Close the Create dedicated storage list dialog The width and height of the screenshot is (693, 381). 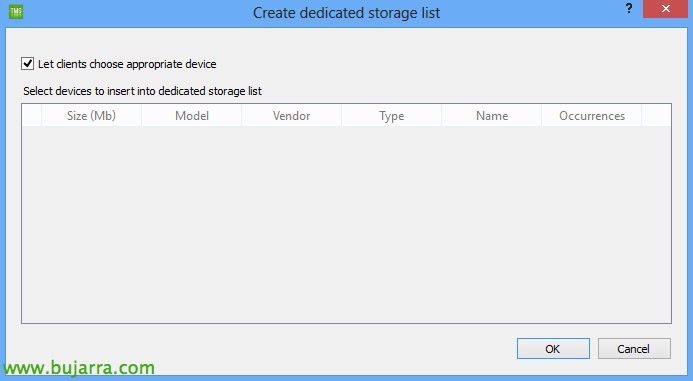click(665, 9)
